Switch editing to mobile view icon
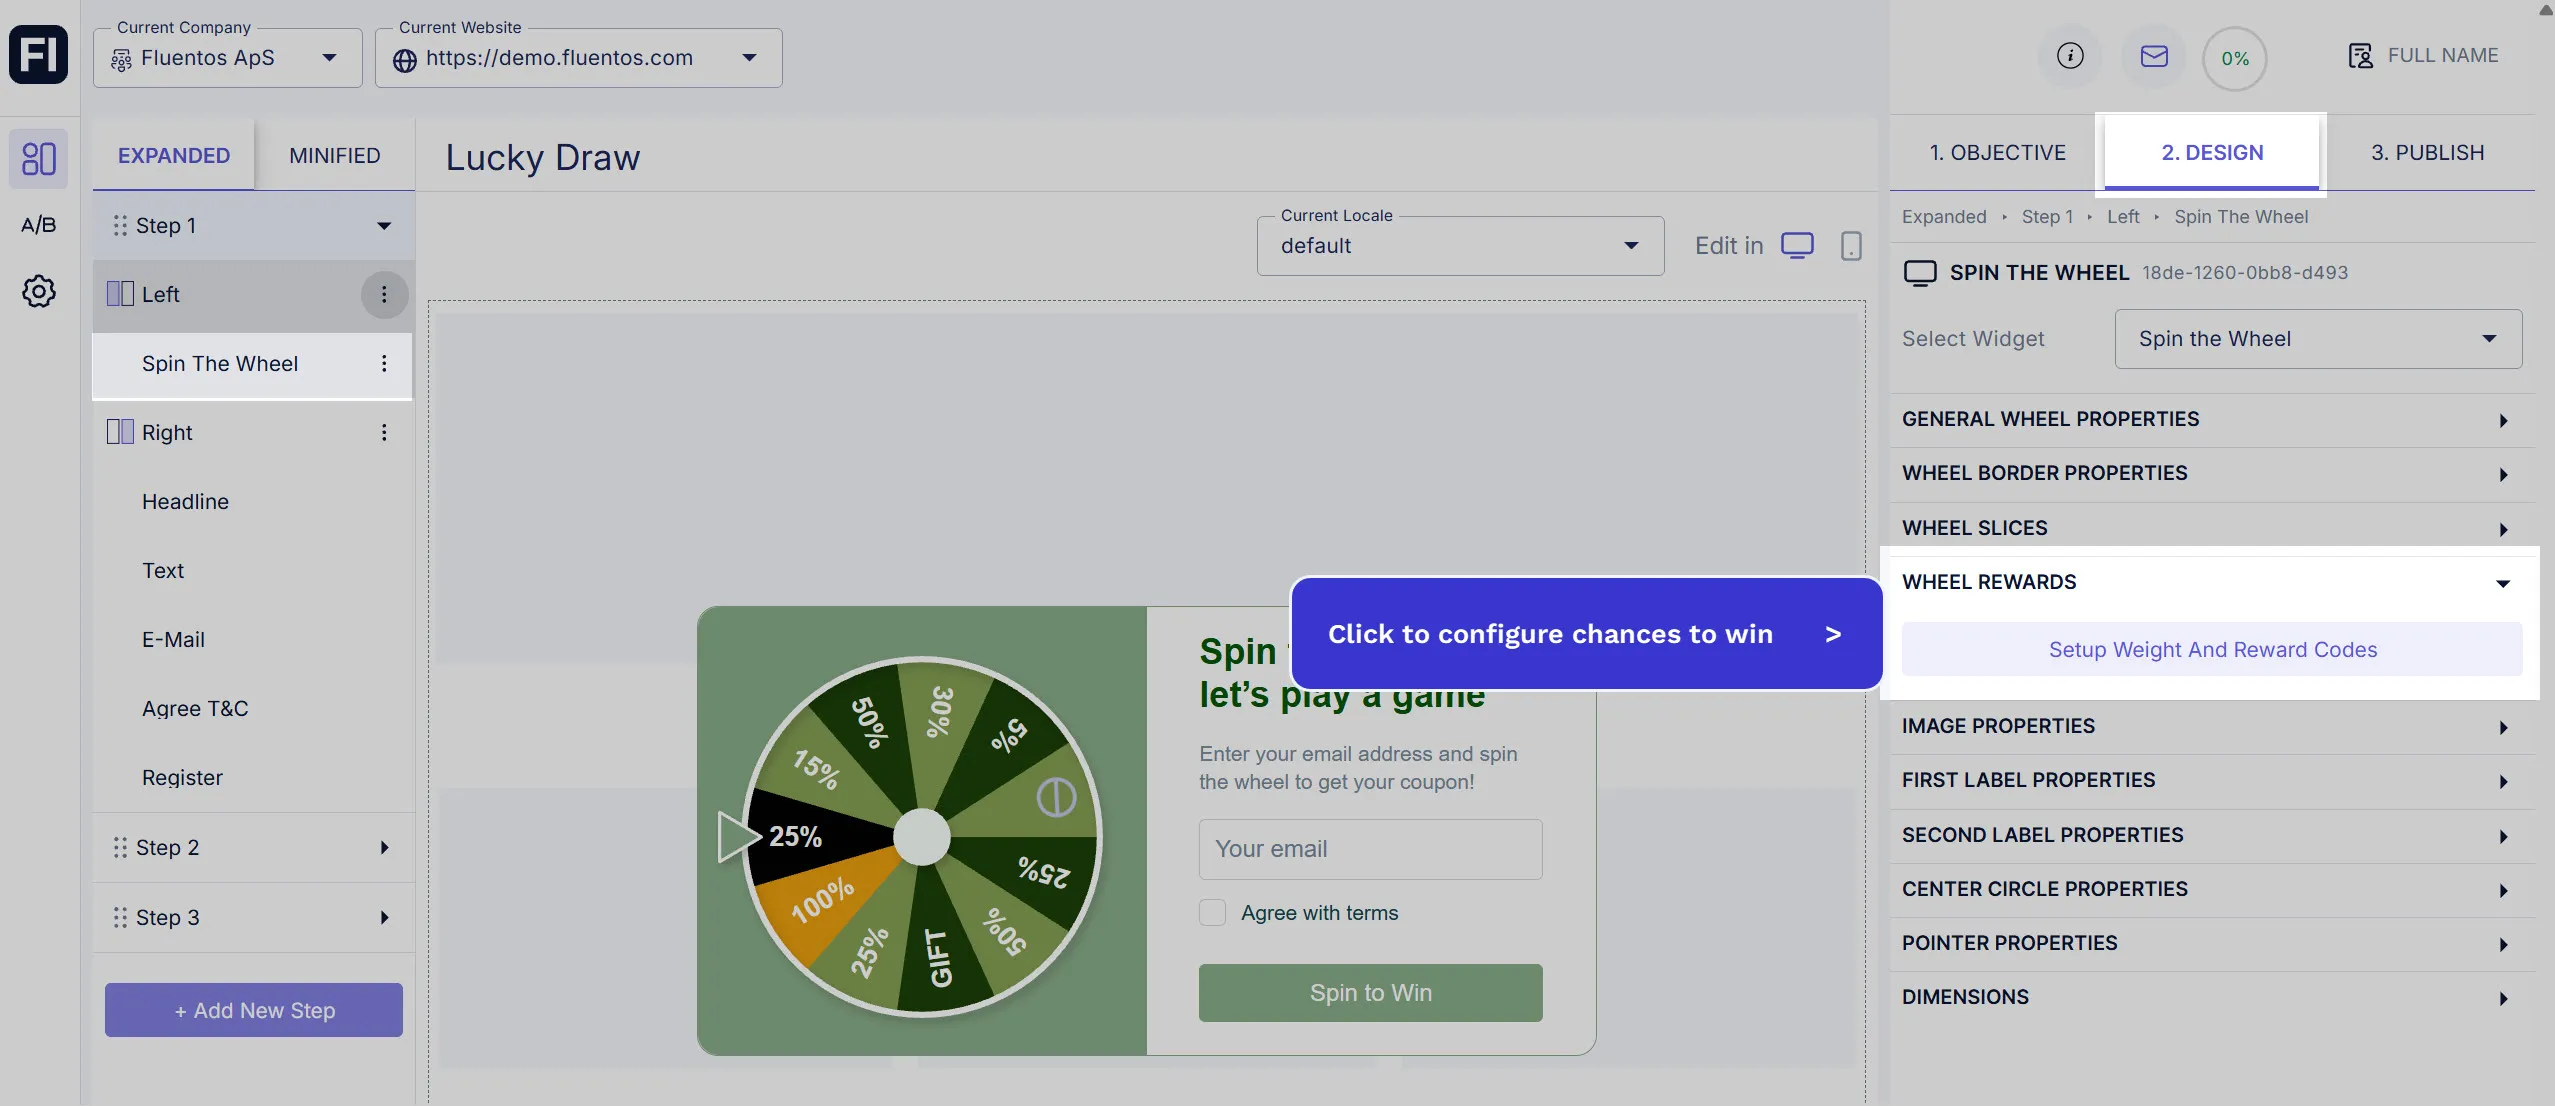Screen dimensions: 2555x1106 (x=1851, y=245)
